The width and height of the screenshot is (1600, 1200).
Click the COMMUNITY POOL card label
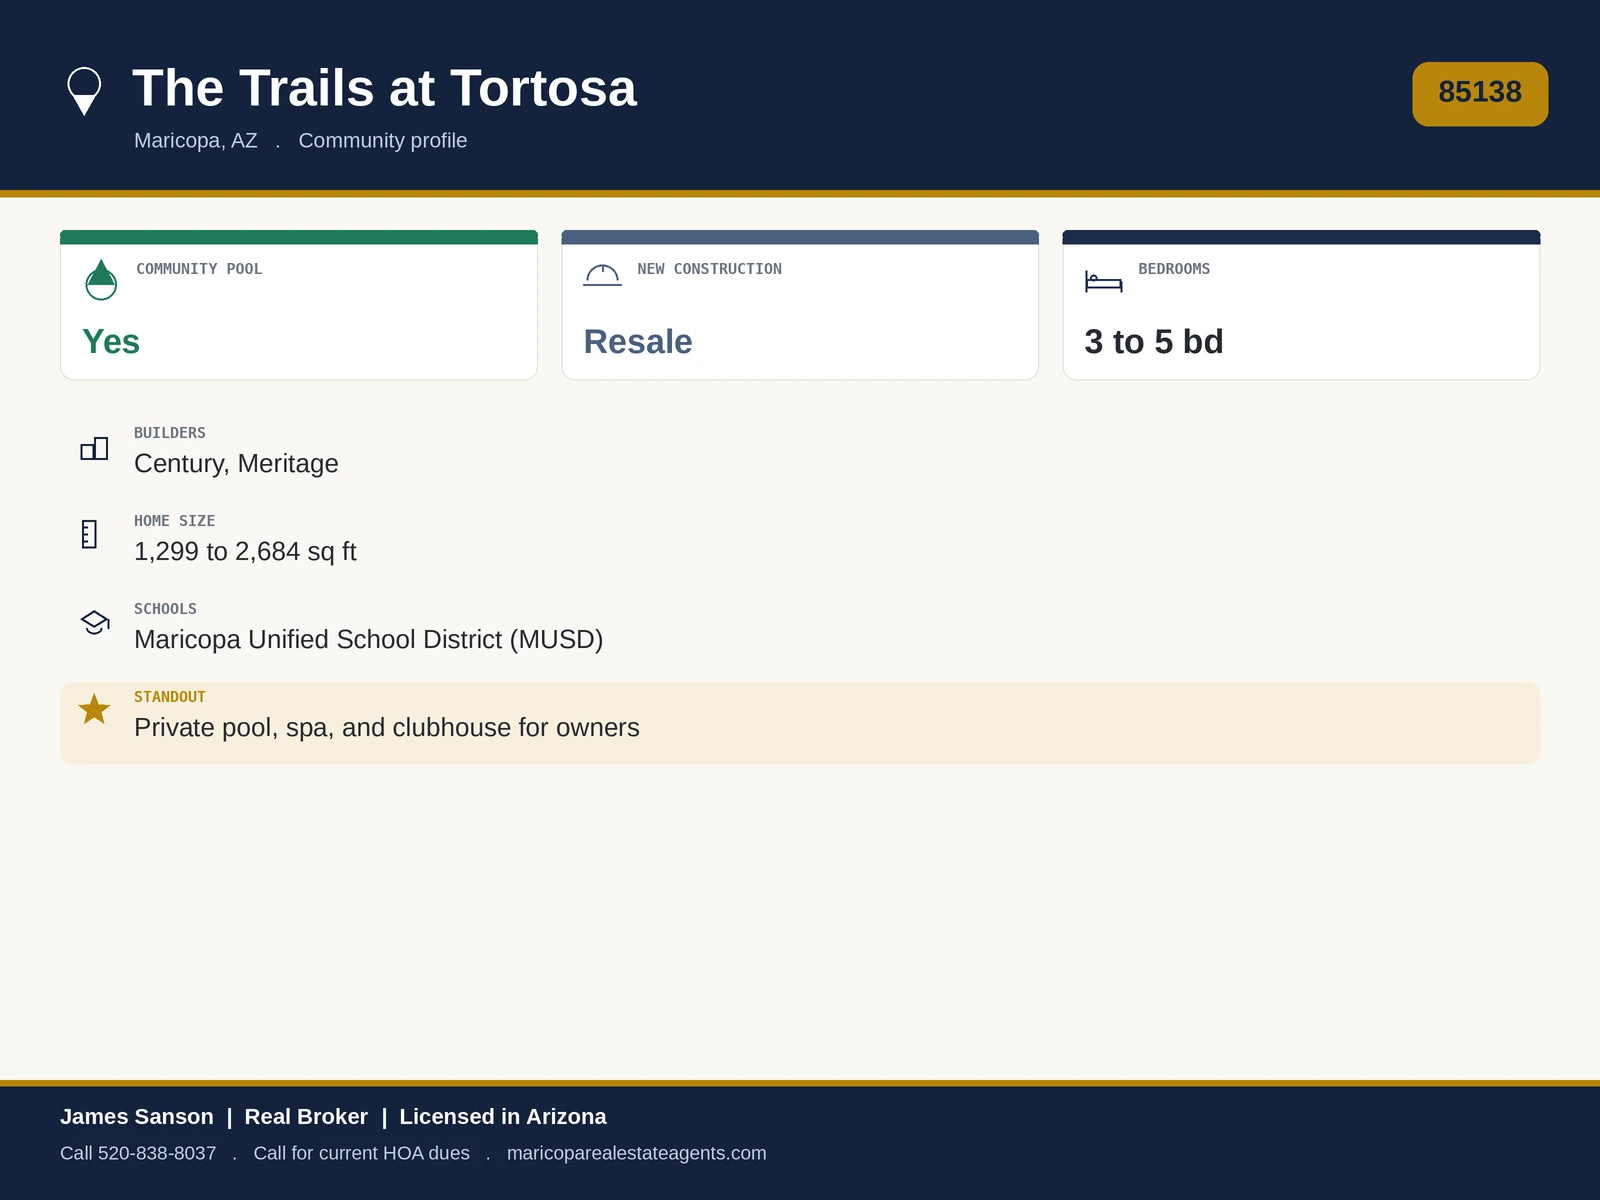(x=199, y=269)
